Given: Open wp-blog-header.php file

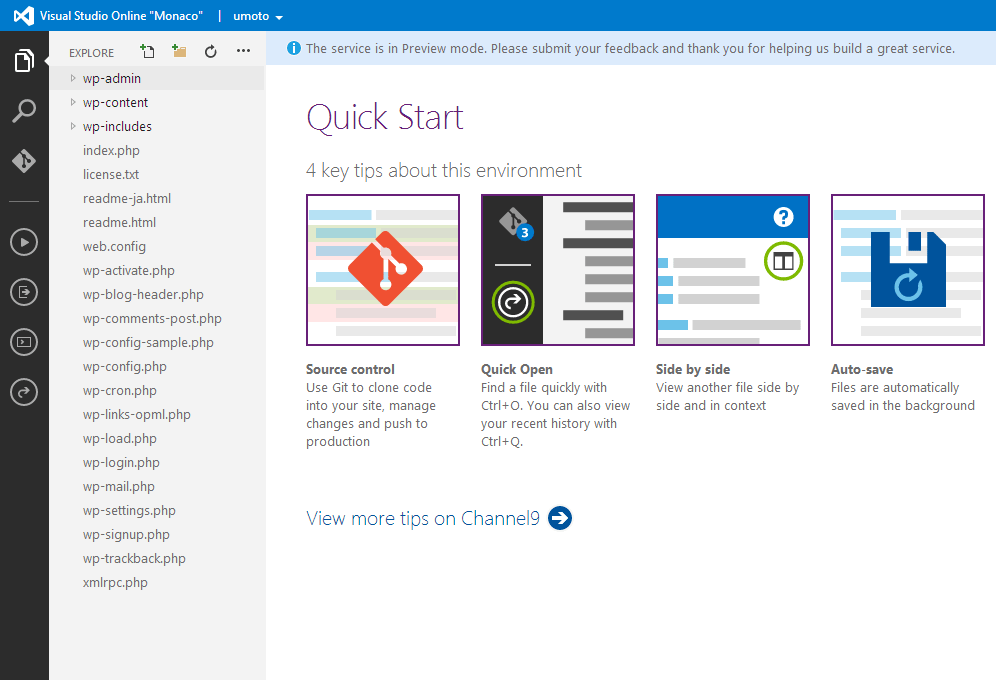Looking at the screenshot, I should (x=143, y=295).
